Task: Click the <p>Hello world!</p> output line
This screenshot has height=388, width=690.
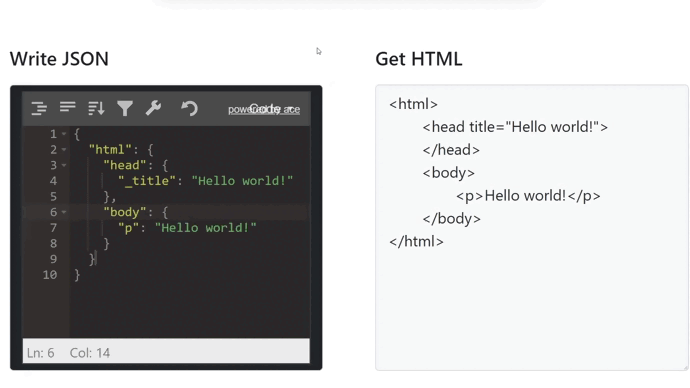Action: [528, 196]
